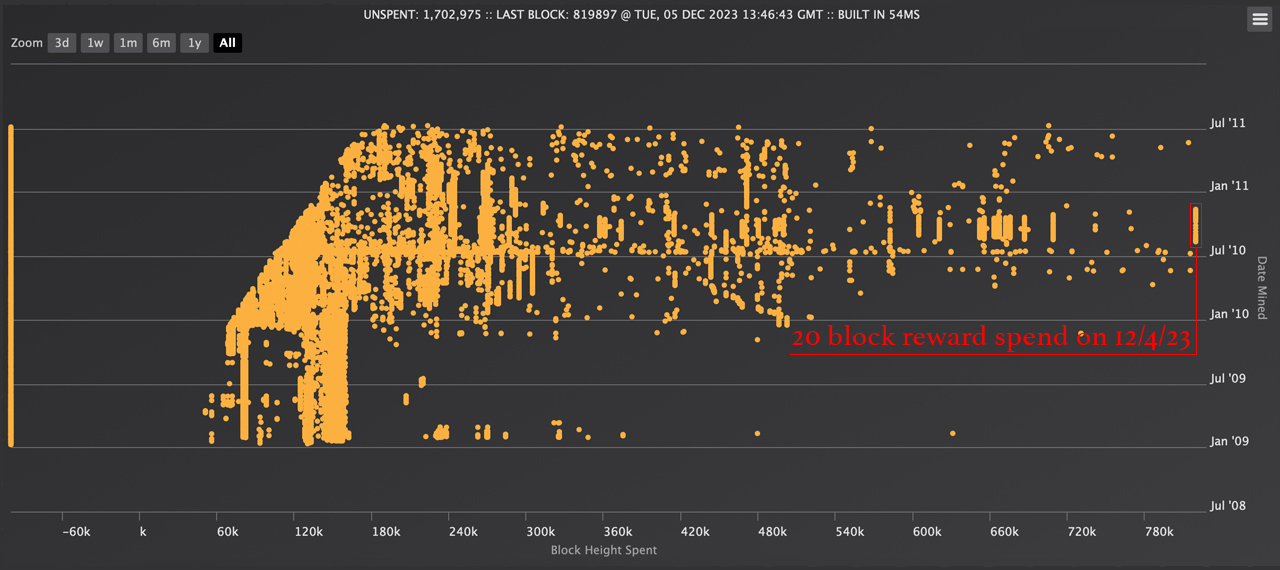Click the Jul '11 y-axis label
The width and height of the screenshot is (1280, 570).
1228,123
